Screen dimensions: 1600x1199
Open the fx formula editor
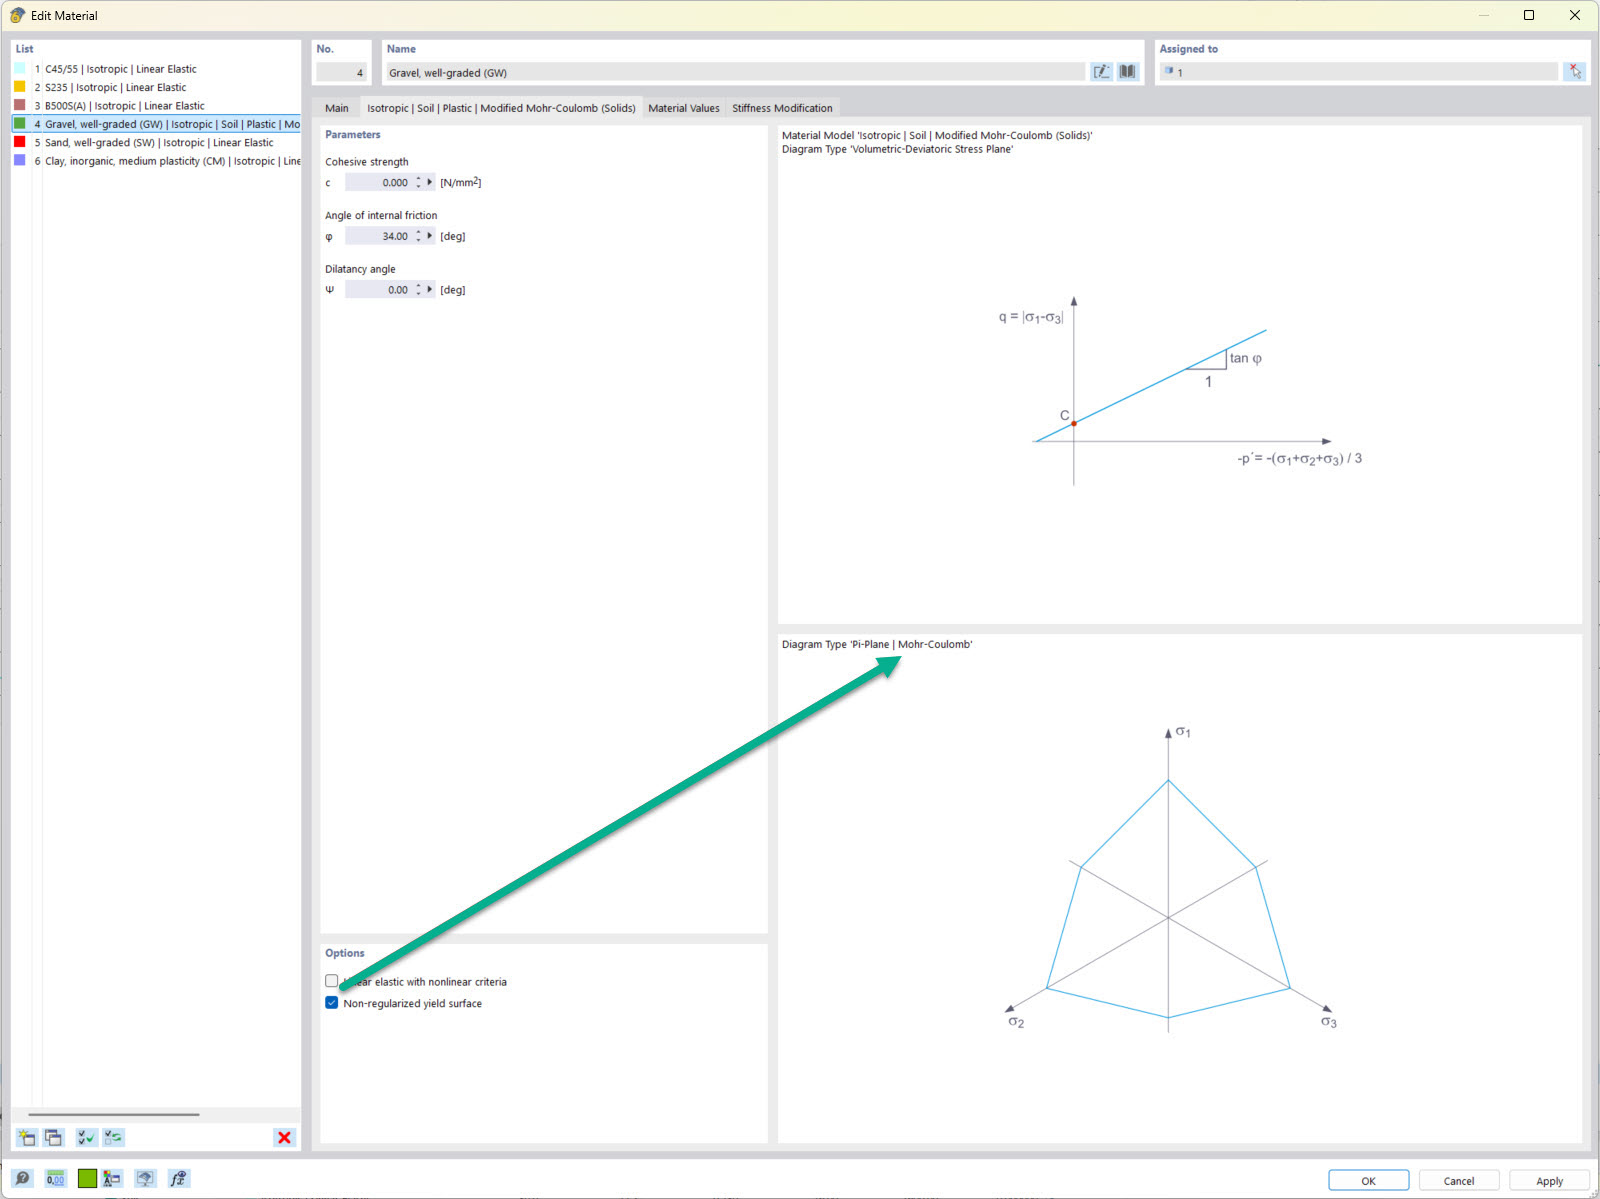coord(178,1178)
